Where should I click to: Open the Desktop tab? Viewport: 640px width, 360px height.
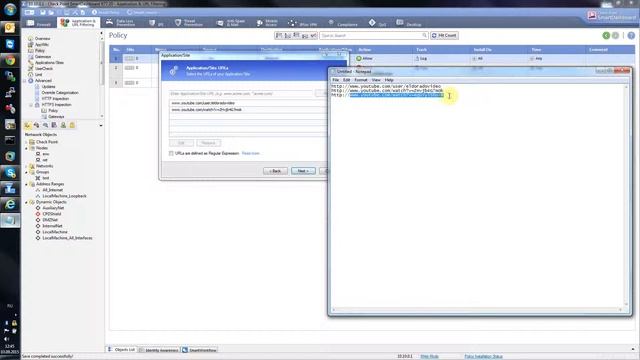(x=409, y=23)
